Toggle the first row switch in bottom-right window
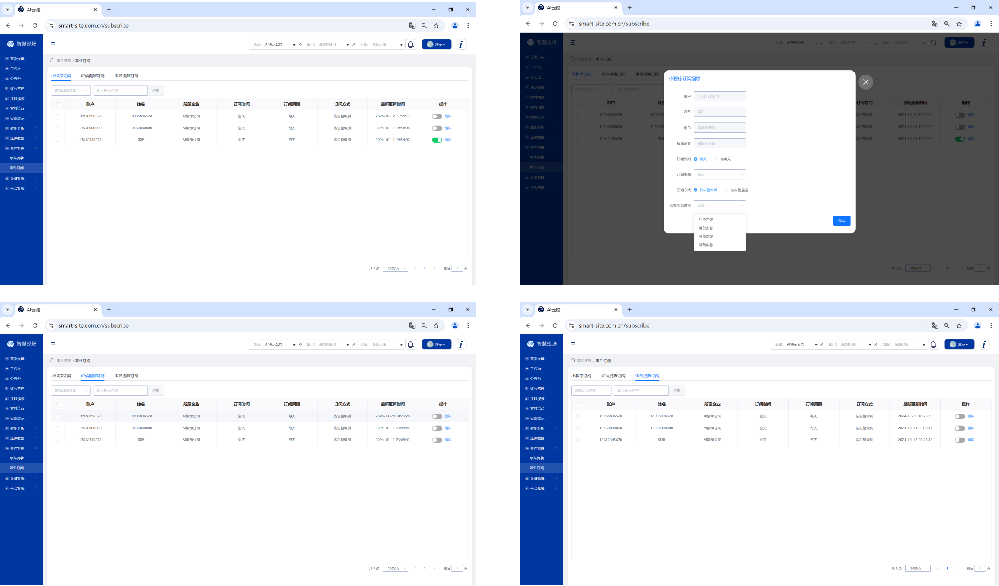The height and width of the screenshot is (586, 999). click(x=959, y=415)
